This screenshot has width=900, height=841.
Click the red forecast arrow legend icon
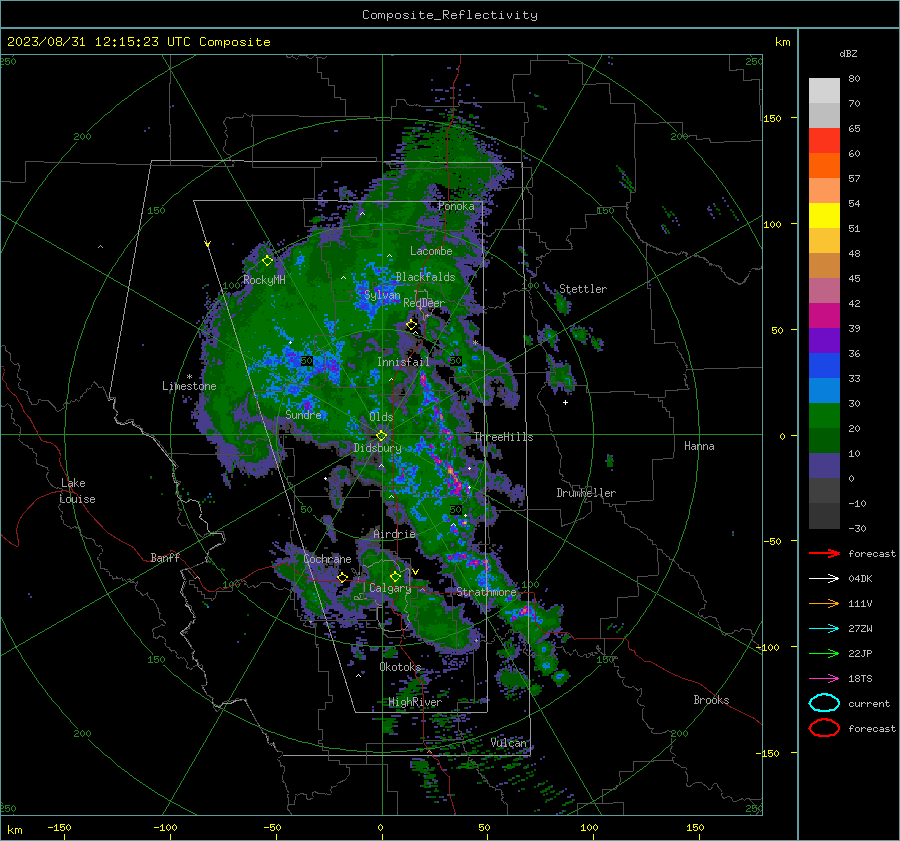824,553
